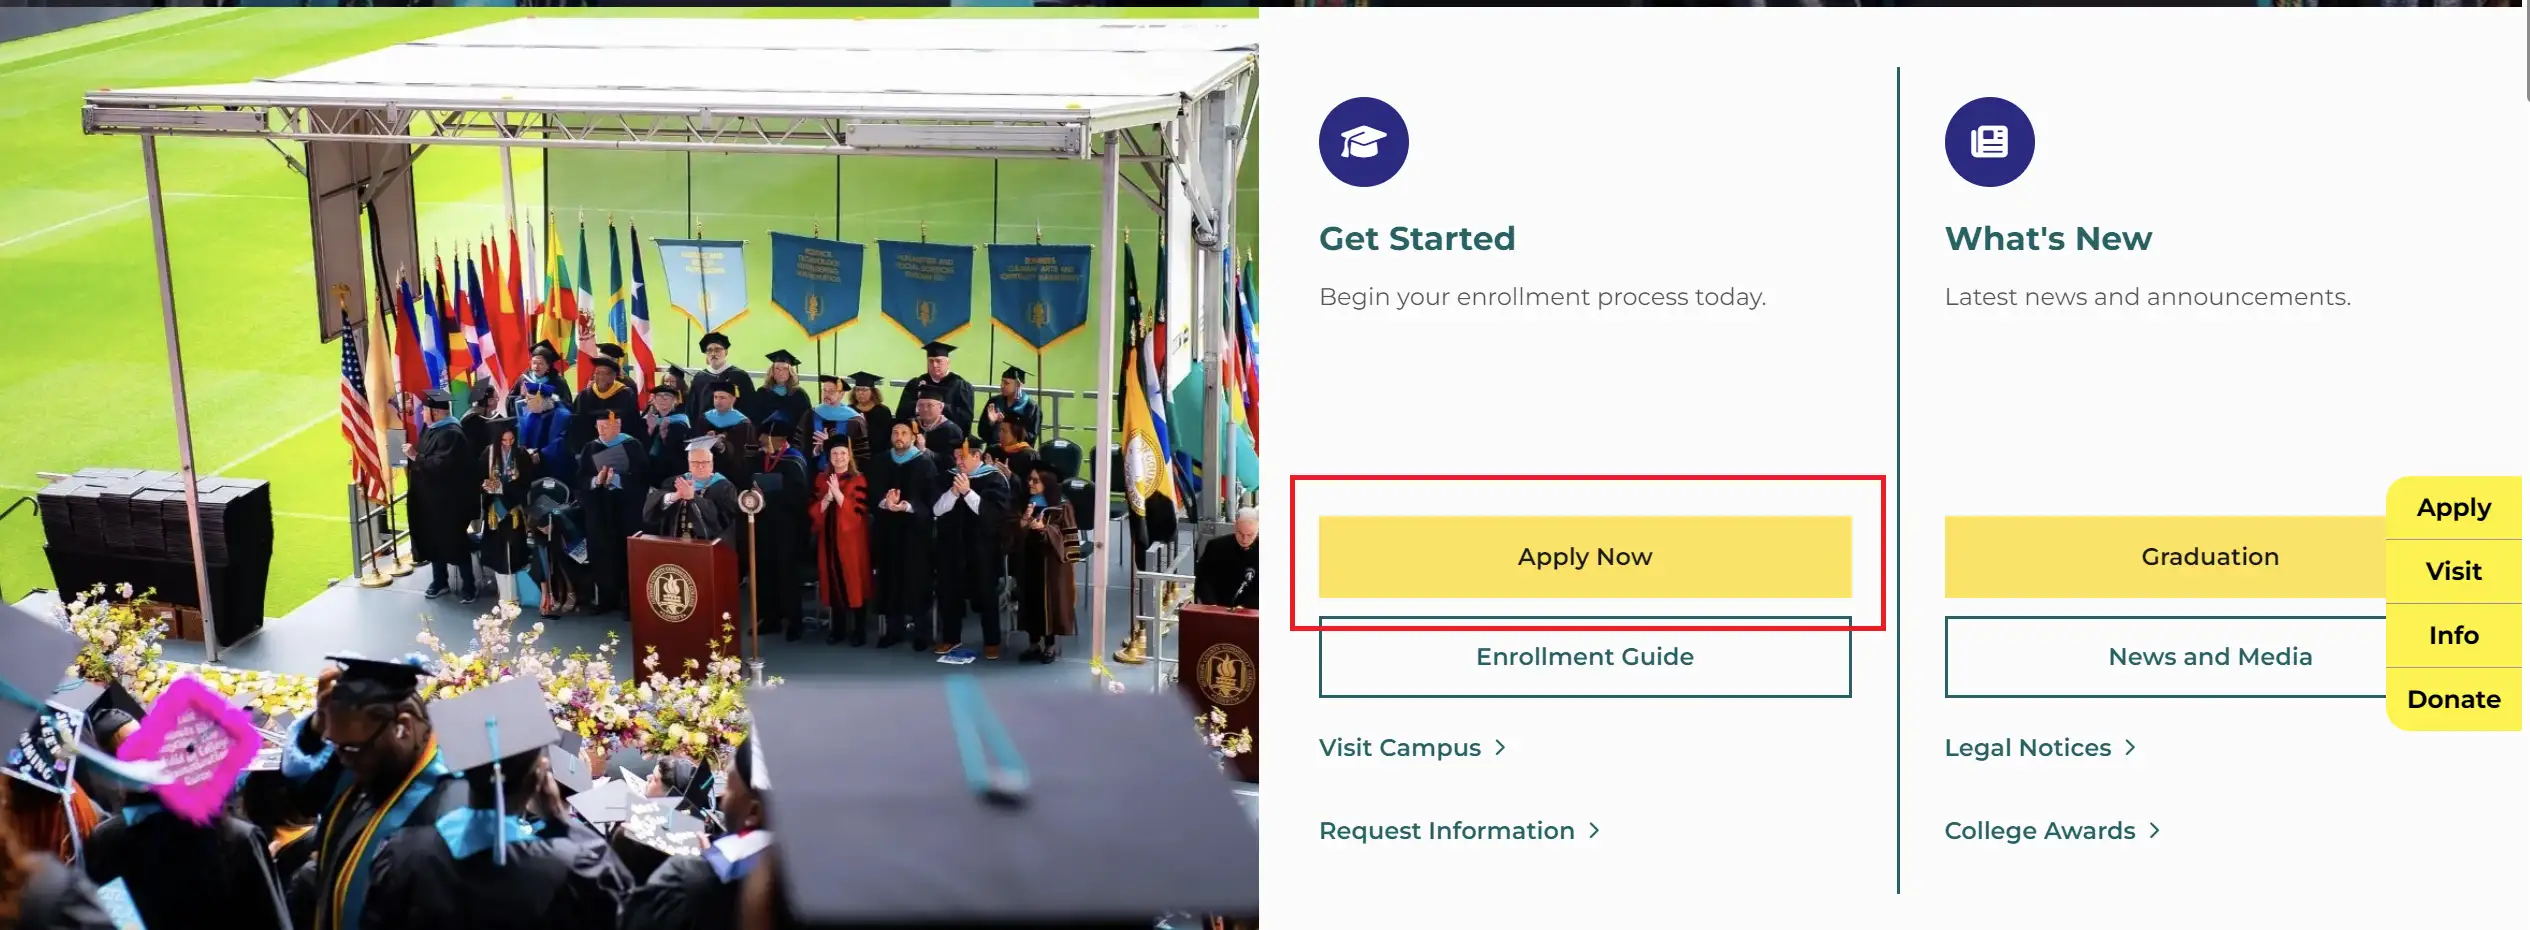
Task: Select Info in the floating side menu
Action: [x=2454, y=636]
